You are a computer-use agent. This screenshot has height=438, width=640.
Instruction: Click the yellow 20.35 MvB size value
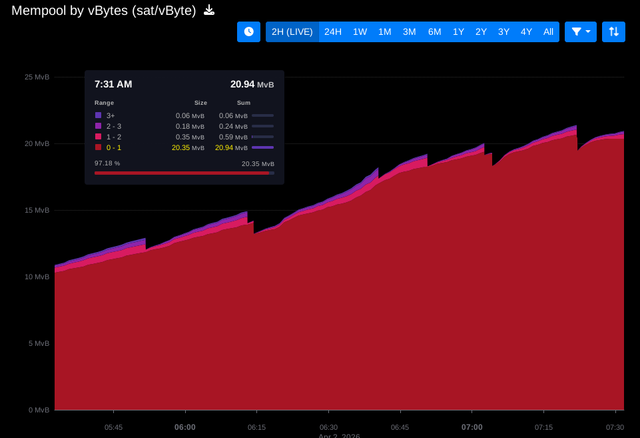[188, 147]
